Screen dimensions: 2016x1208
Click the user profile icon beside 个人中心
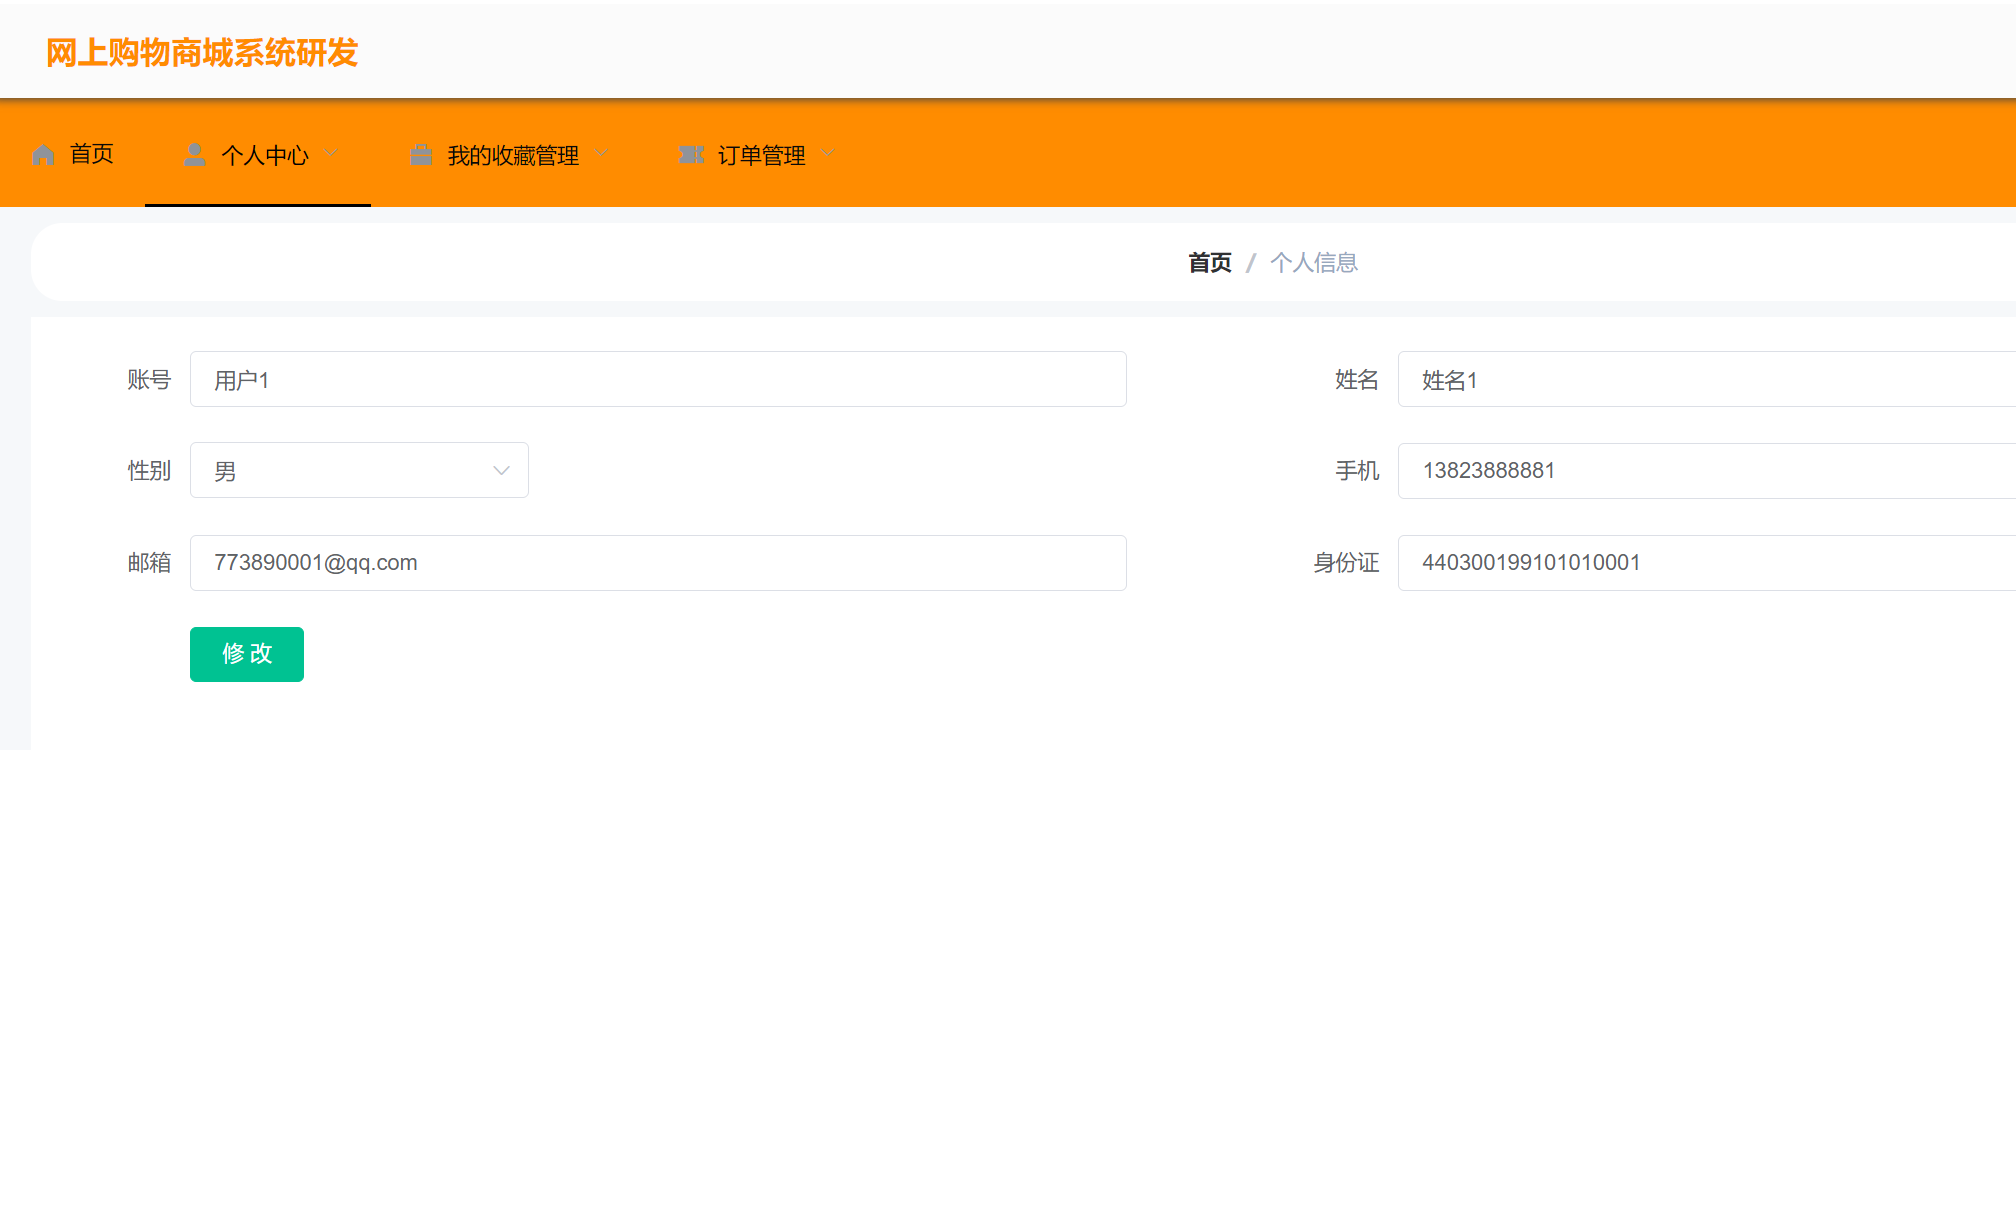(x=195, y=154)
